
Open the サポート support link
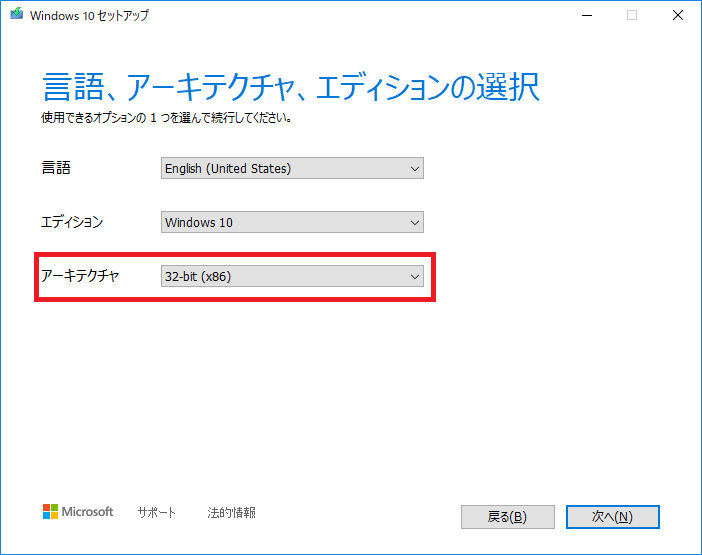point(157,512)
